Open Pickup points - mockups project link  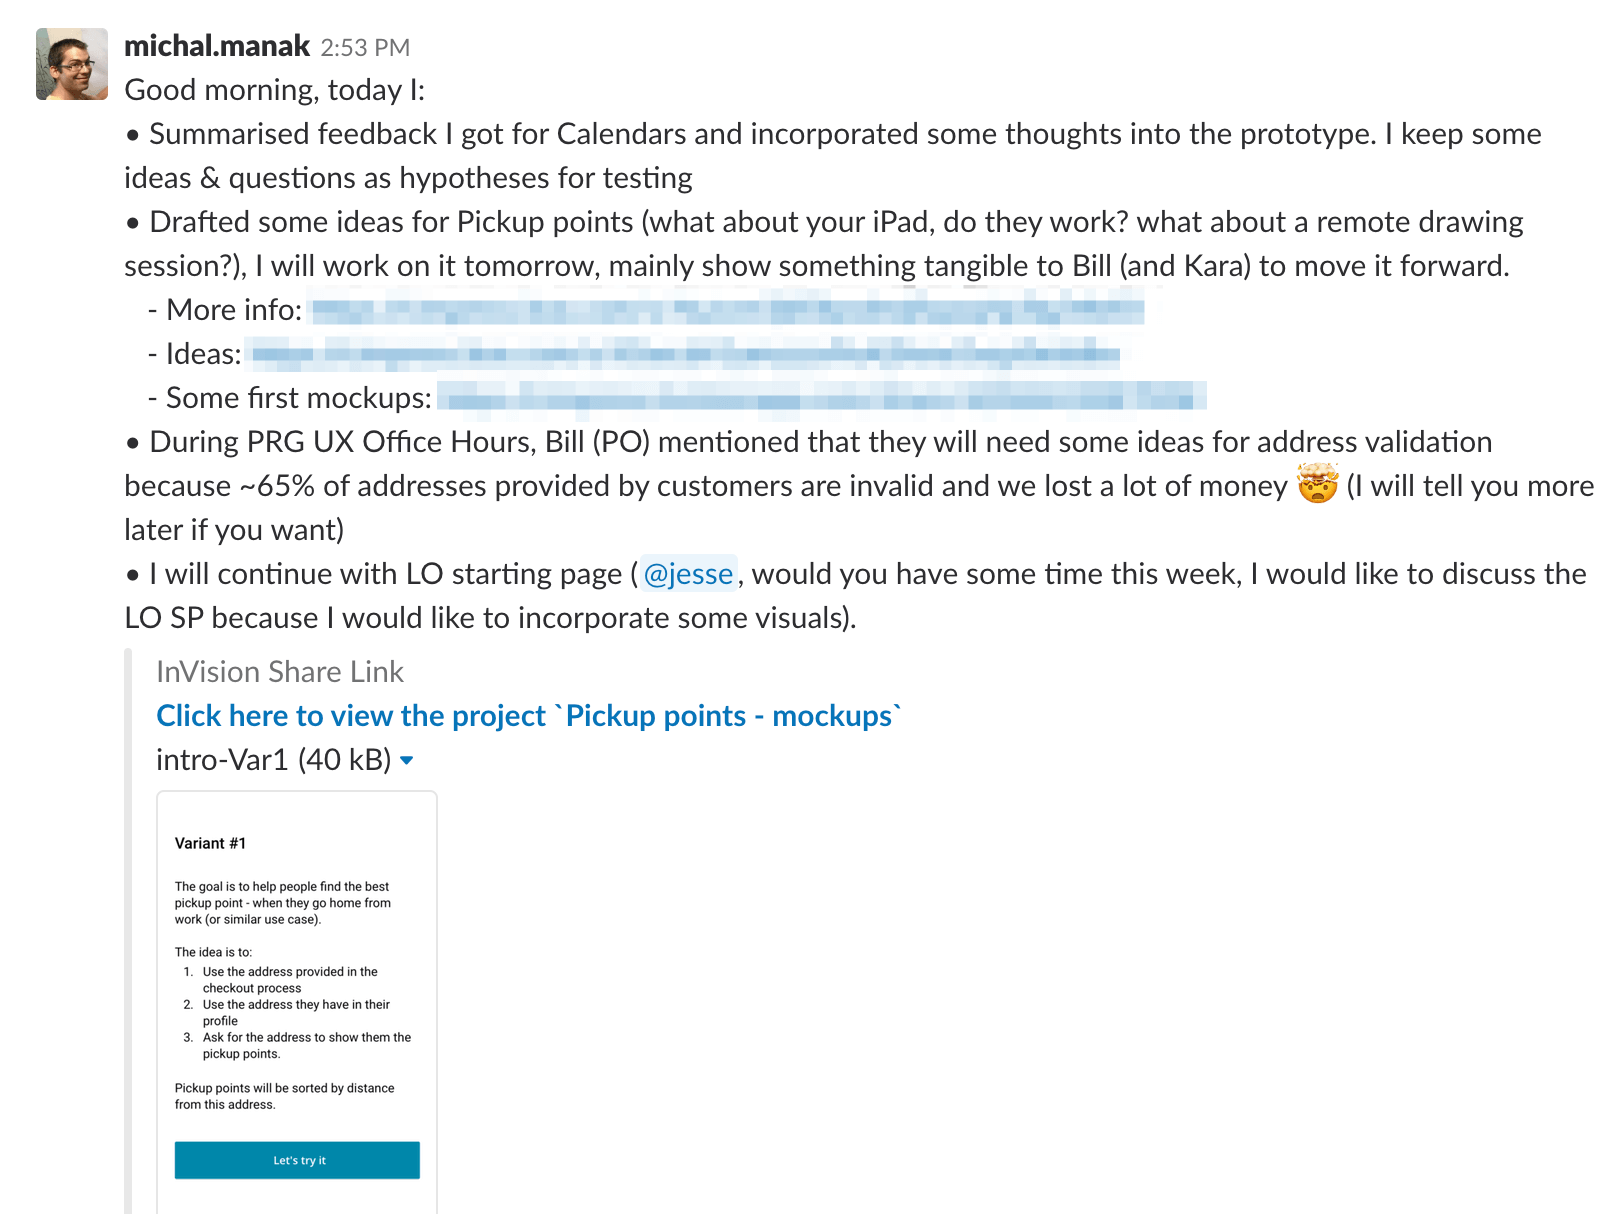point(529,716)
